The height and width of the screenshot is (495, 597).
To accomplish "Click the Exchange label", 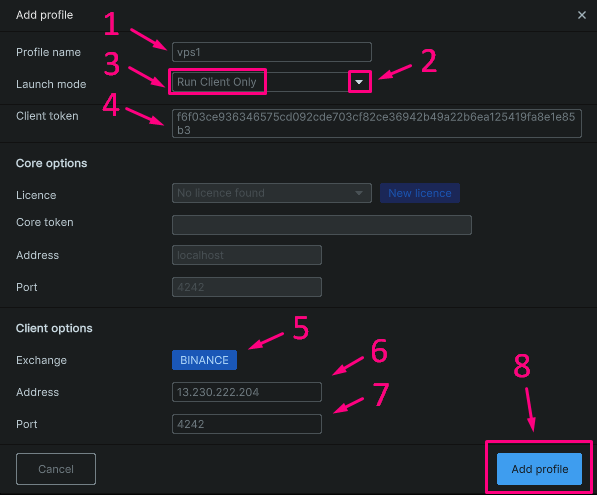I will (x=42, y=360).
